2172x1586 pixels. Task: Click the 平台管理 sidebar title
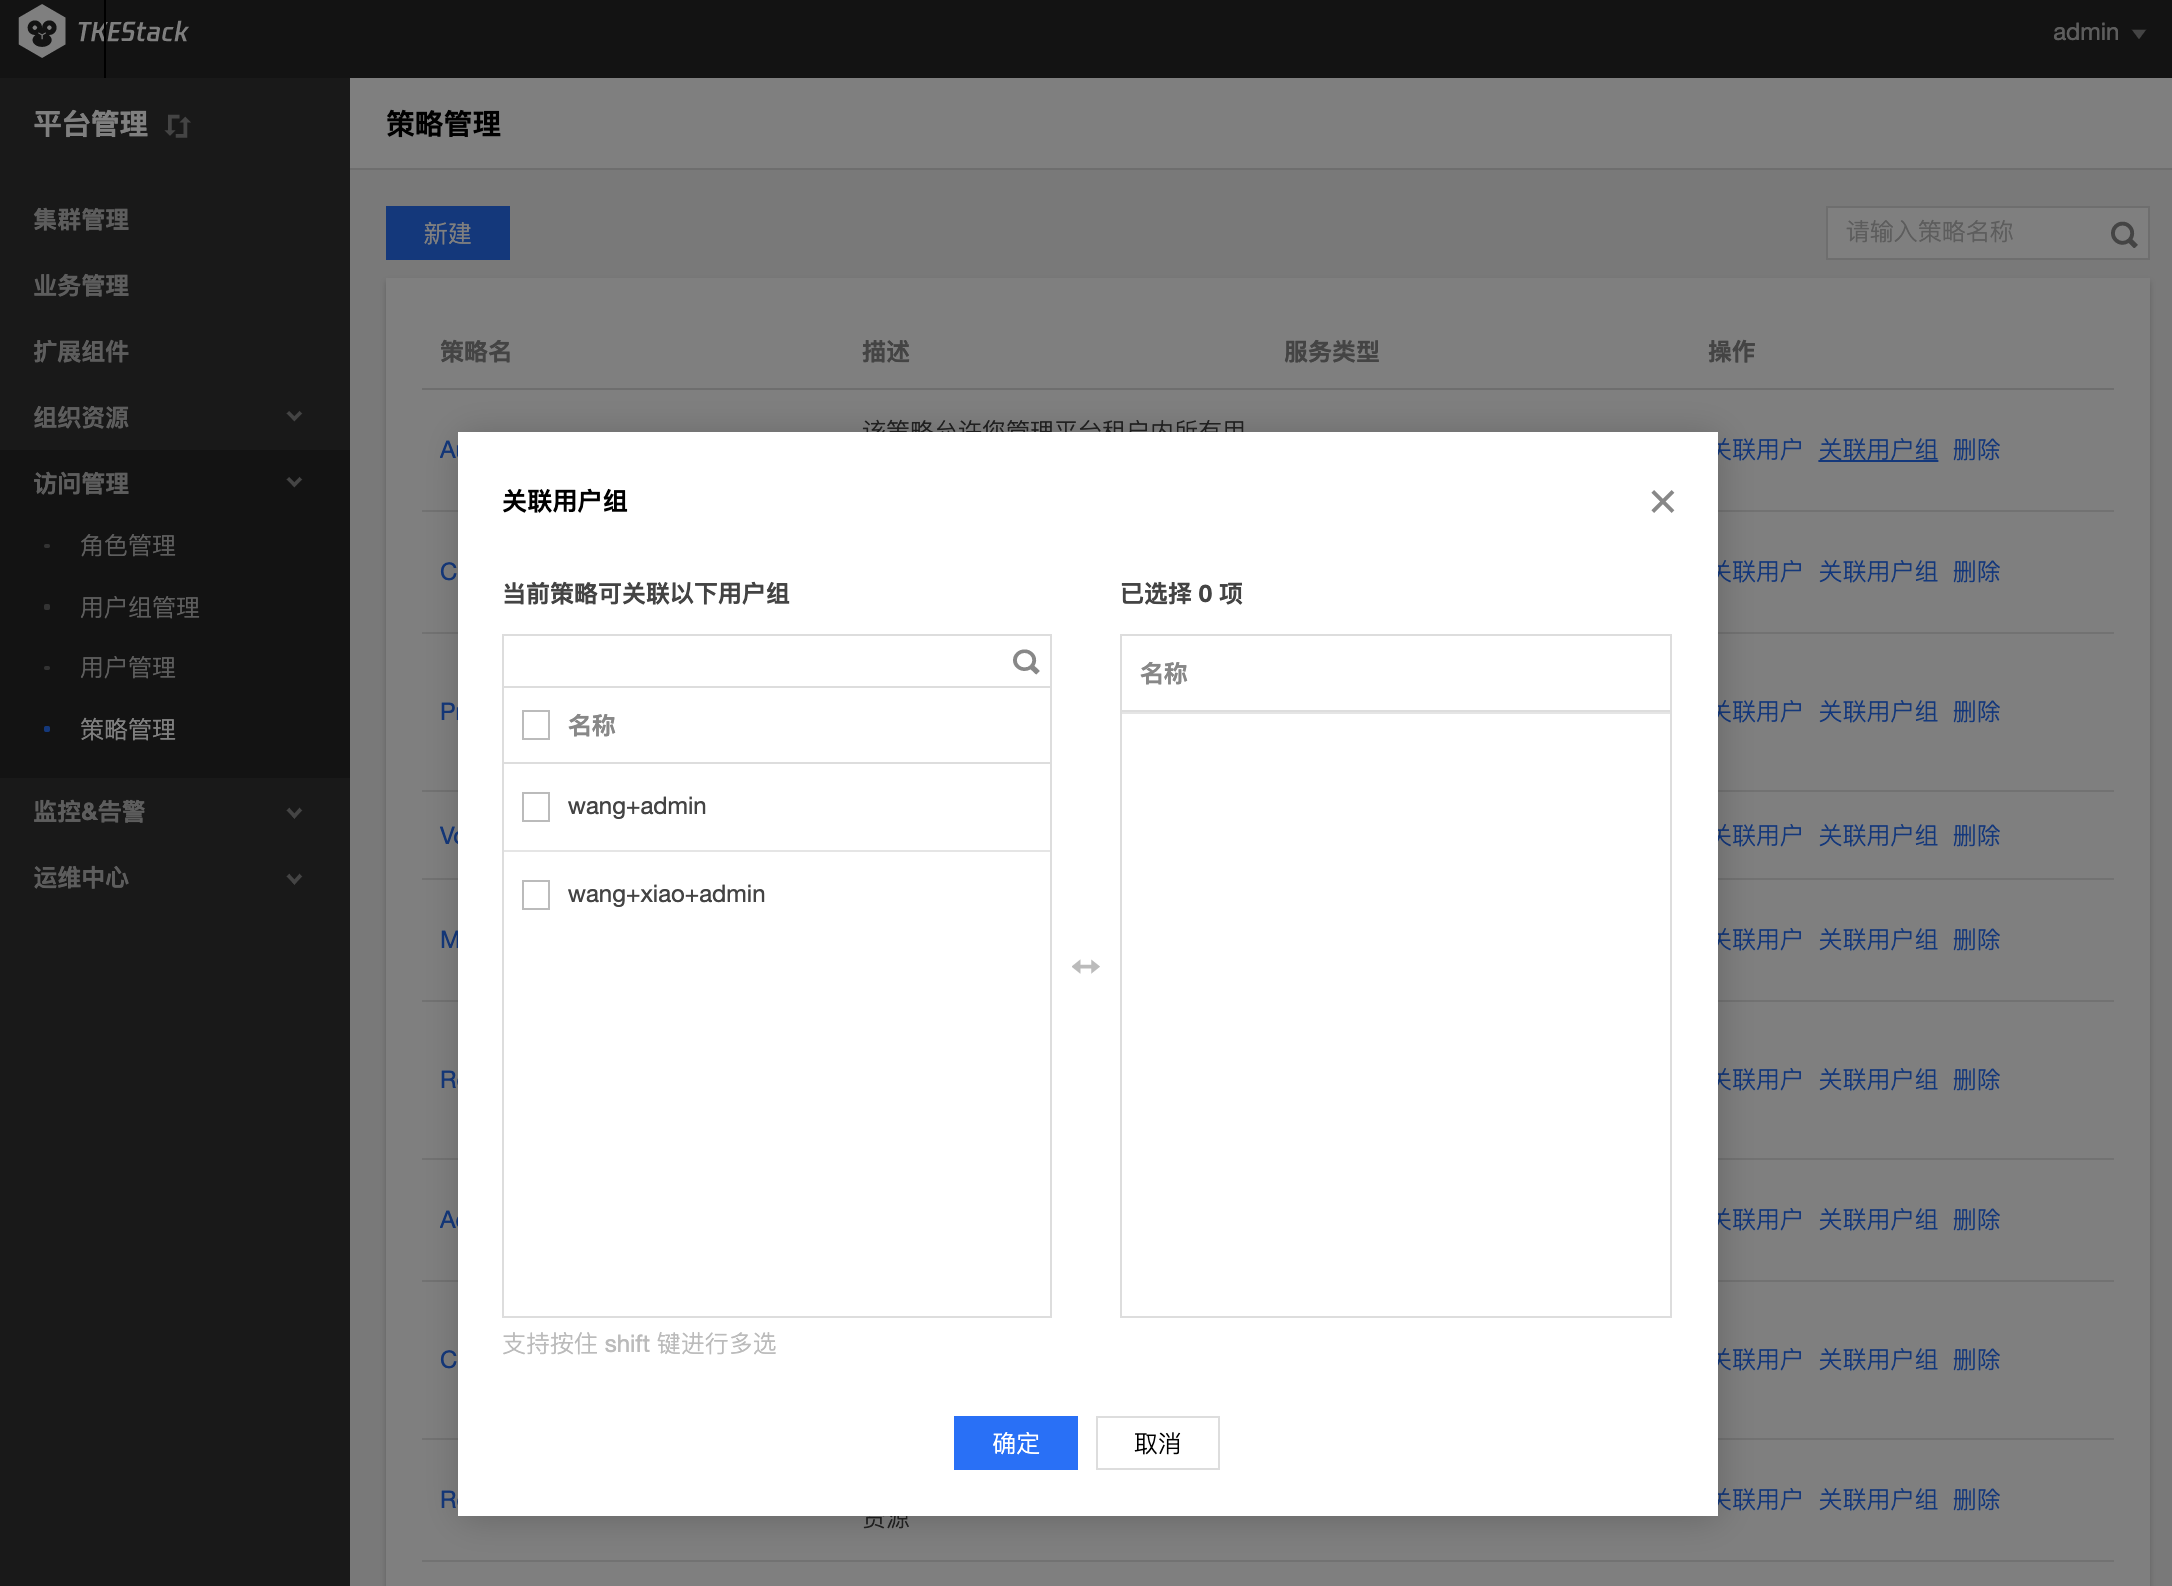click(x=91, y=124)
